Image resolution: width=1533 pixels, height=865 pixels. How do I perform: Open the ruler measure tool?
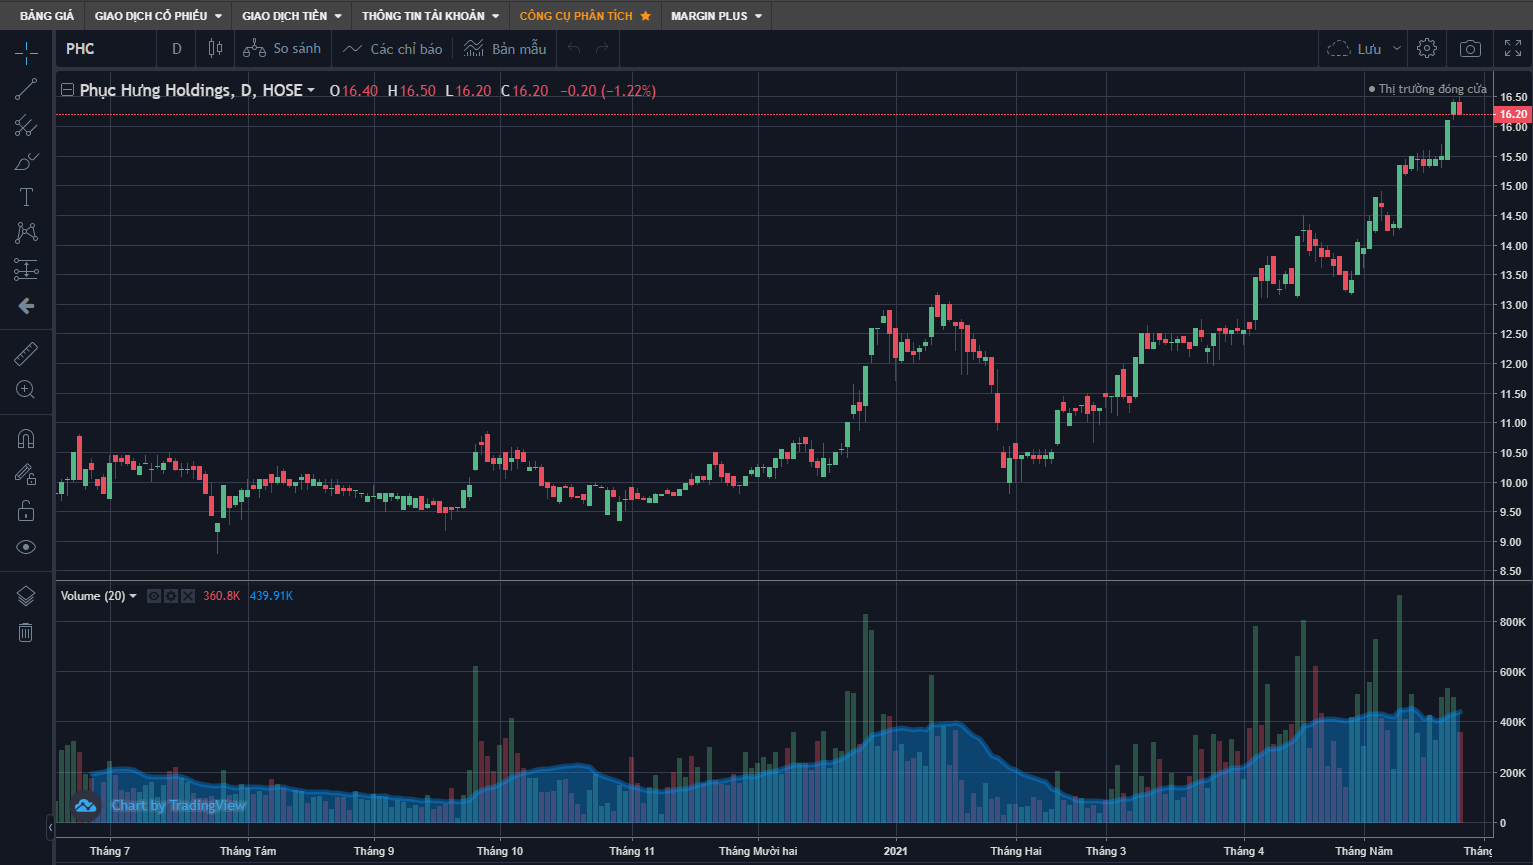click(26, 353)
